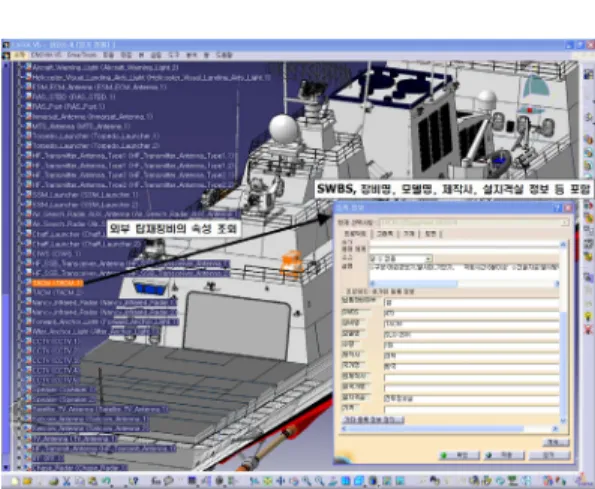Open the current selection combo box in dialog
The width and height of the screenshot is (595, 489).
click(x=474, y=222)
